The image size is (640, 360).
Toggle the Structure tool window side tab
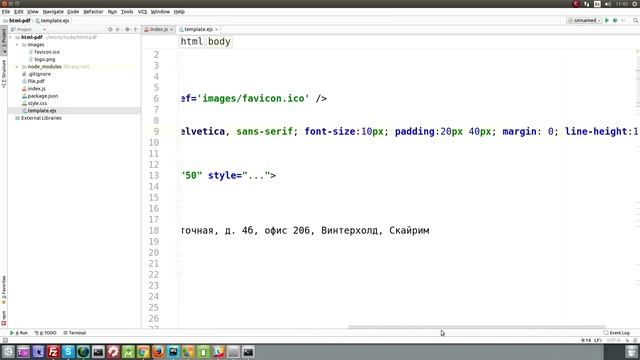(4, 73)
